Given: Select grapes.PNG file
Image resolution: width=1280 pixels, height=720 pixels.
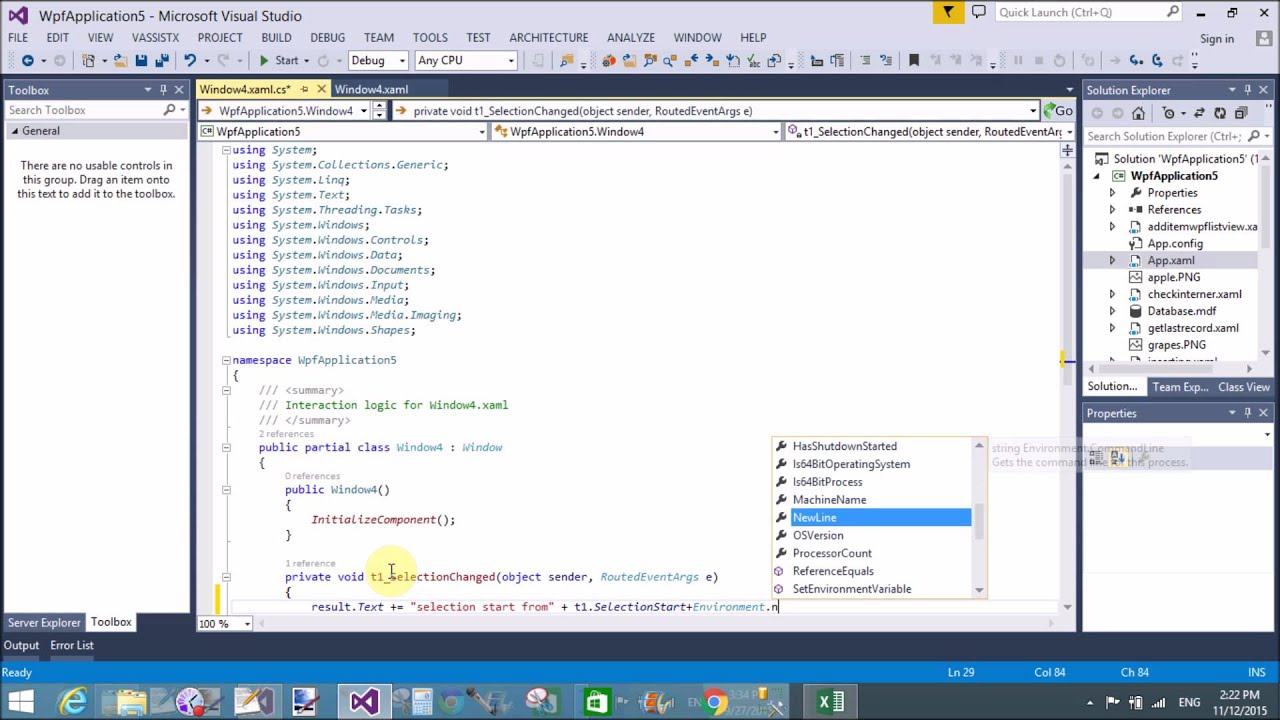Looking at the screenshot, I should click(1176, 345).
